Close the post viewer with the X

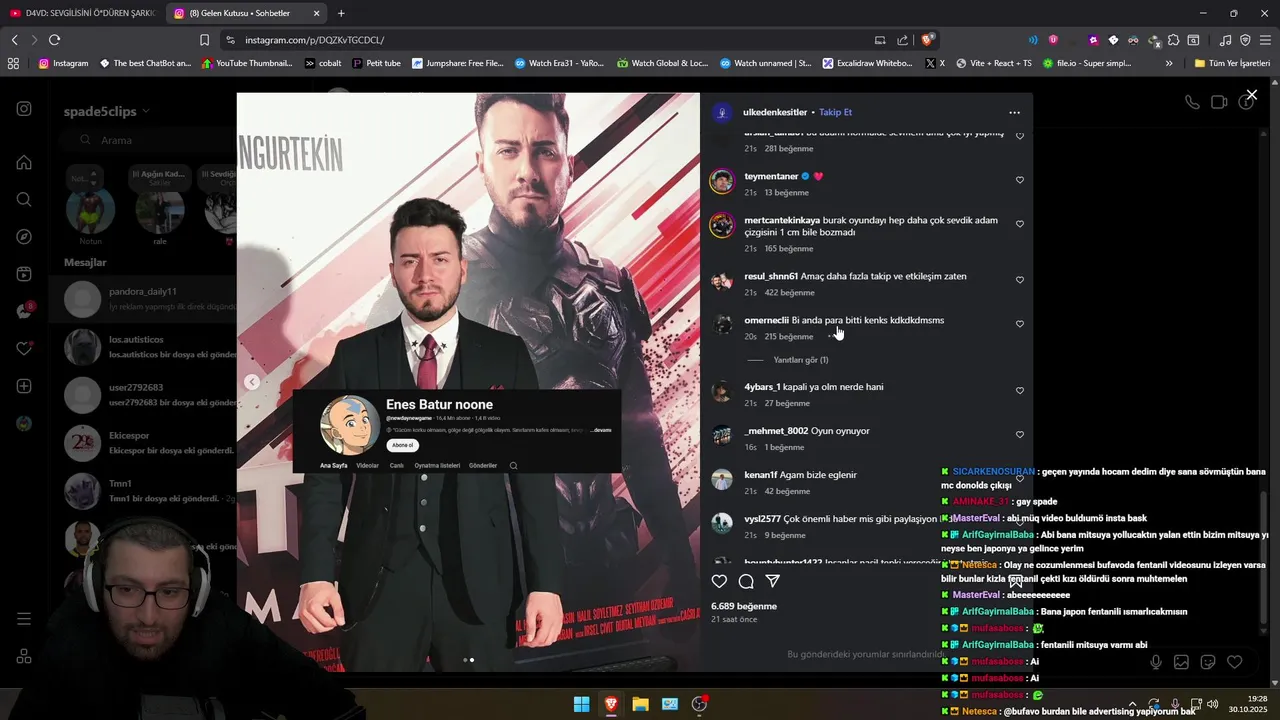tap(1251, 95)
